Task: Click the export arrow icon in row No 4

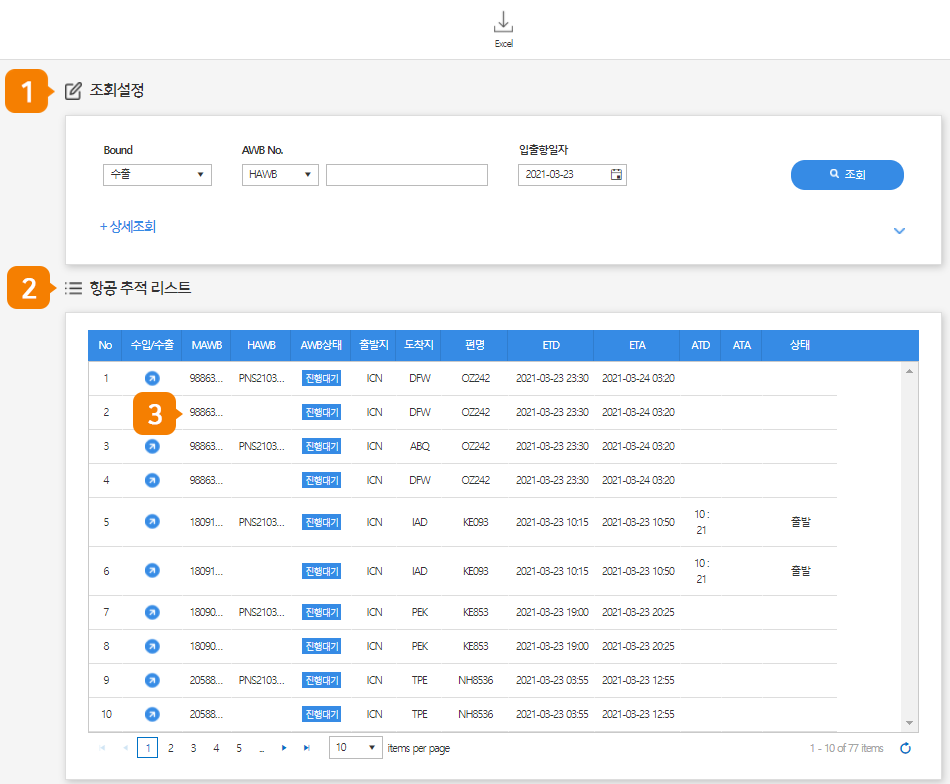Action: point(152,480)
